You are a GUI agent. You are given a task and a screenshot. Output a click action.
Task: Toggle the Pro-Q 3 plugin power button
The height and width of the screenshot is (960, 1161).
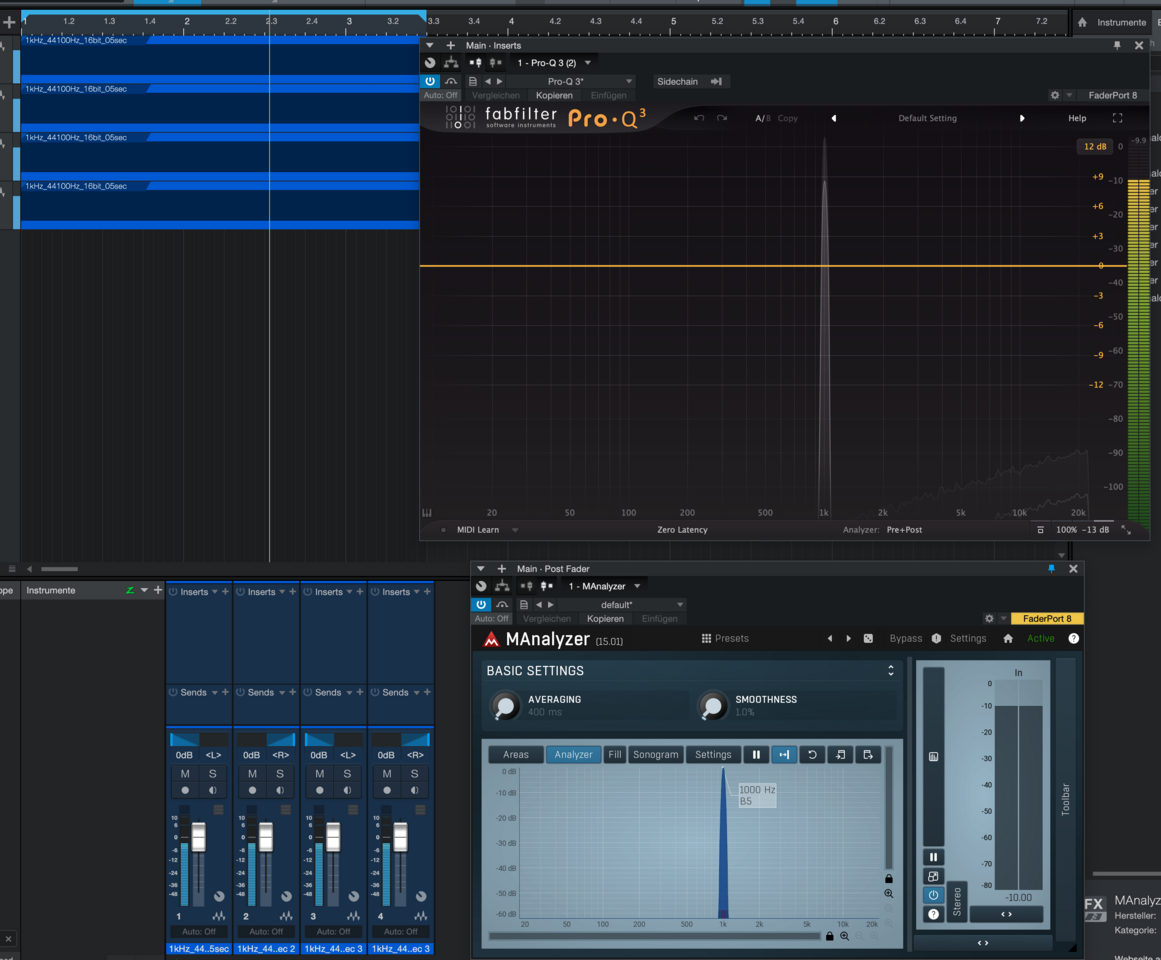(x=430, y=82)
